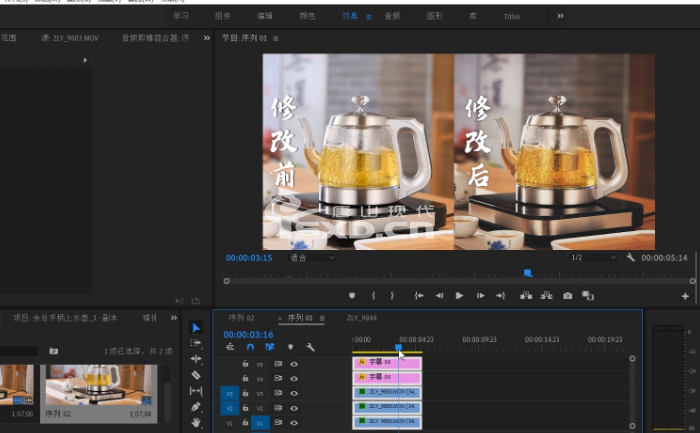The width and height of the screenshot is (700, 433).
Task: Open the 1/2 playback resolution dropdown
Action: [x=593, y=258]
